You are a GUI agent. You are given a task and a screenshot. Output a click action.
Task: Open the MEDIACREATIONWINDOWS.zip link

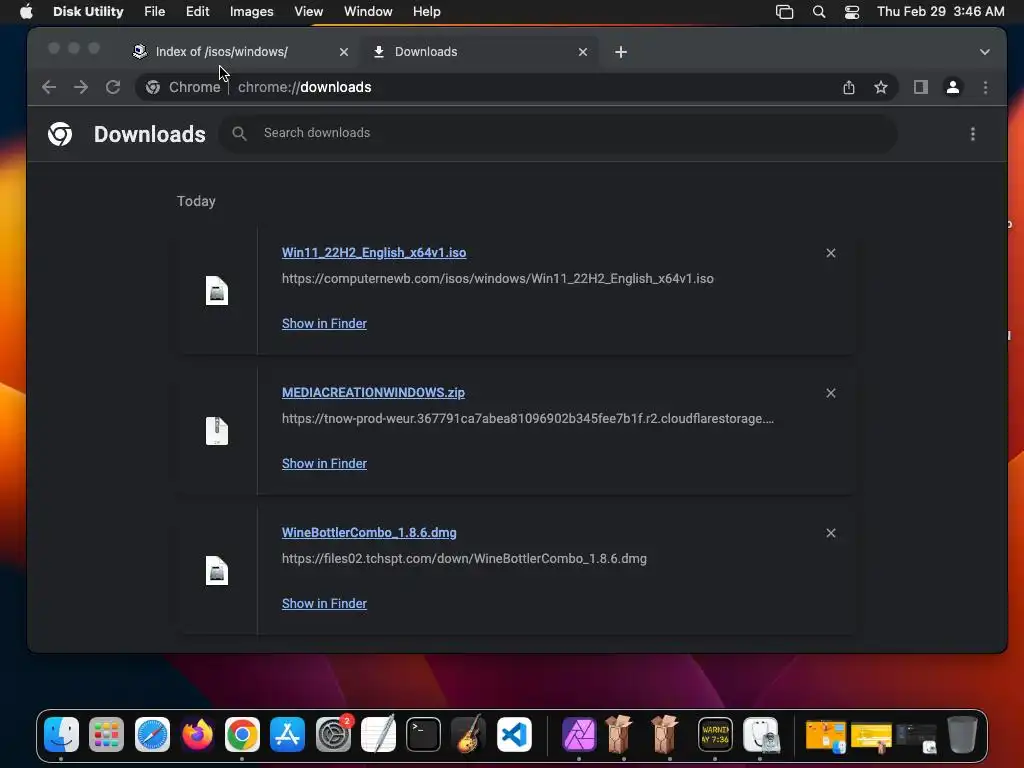374,392
